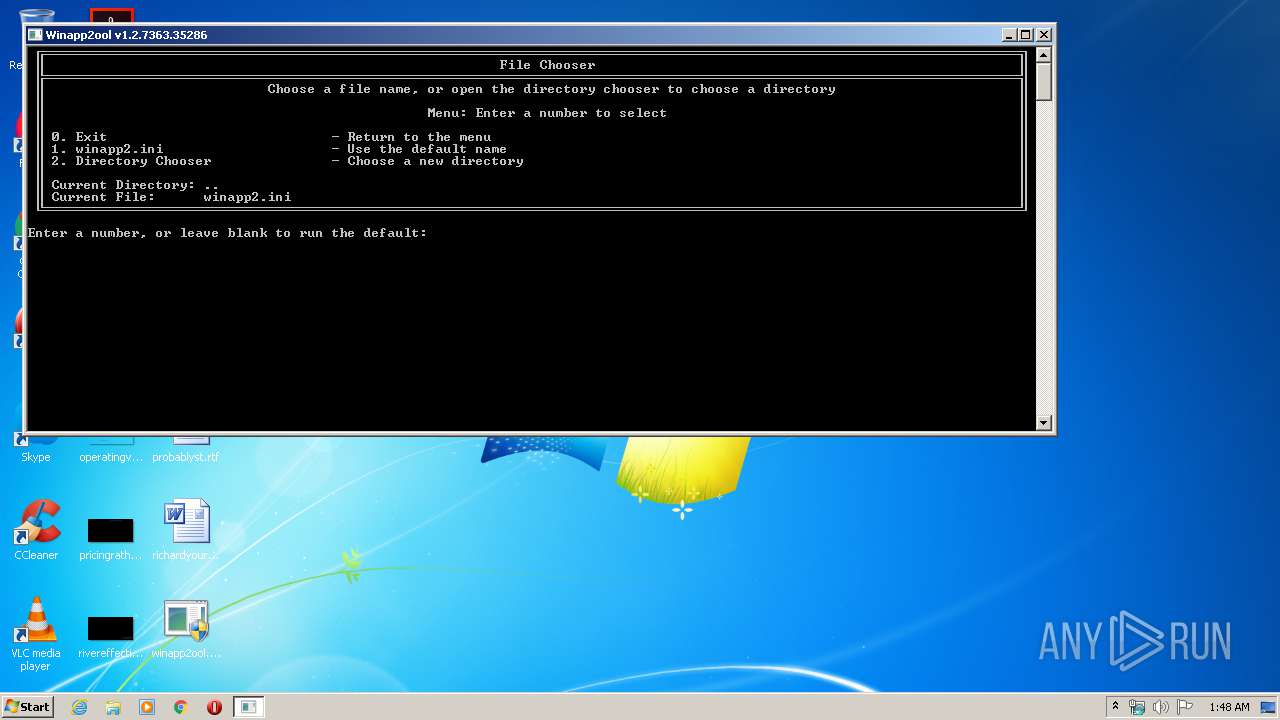The width and height of the screenshot is (1280, 720).
Task: Launch Windows Media Player from taskbar
Action: point(147,707)
